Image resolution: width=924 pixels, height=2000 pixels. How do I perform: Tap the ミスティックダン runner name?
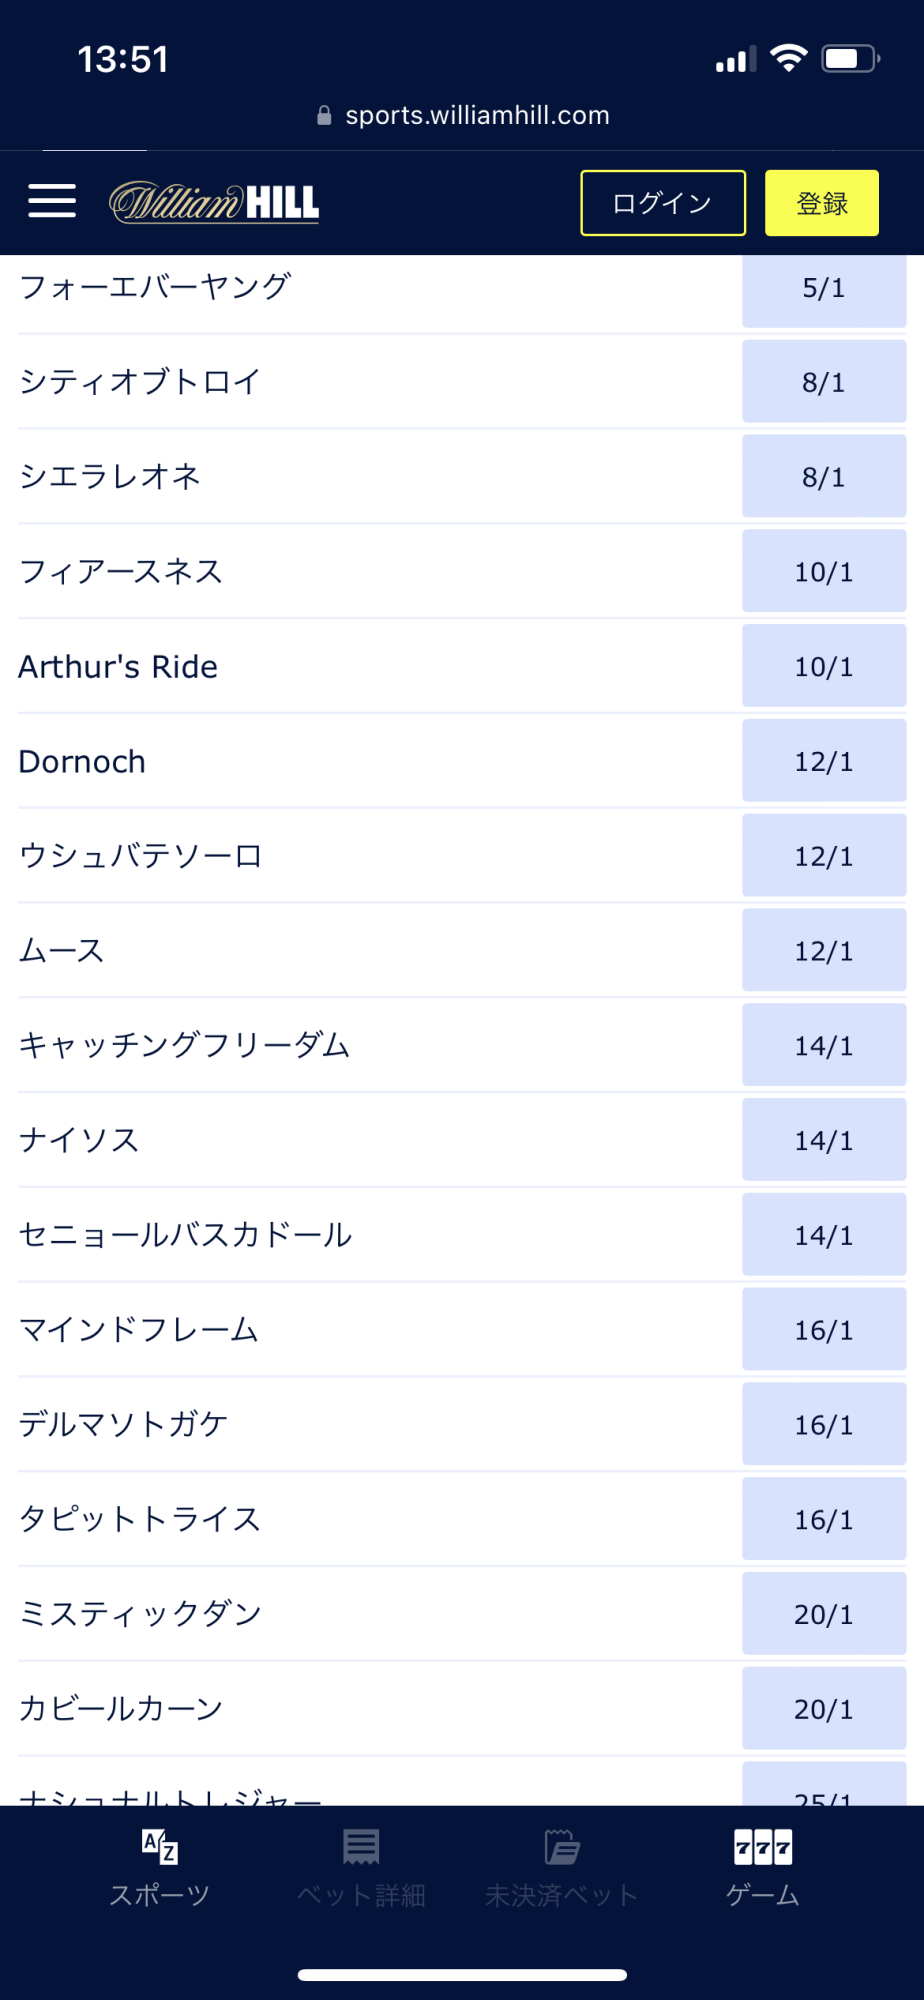141,1614
